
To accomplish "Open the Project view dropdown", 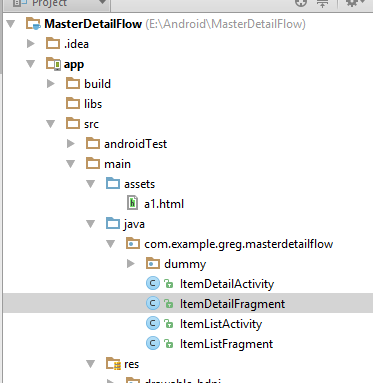I will [x=102, y=2].
